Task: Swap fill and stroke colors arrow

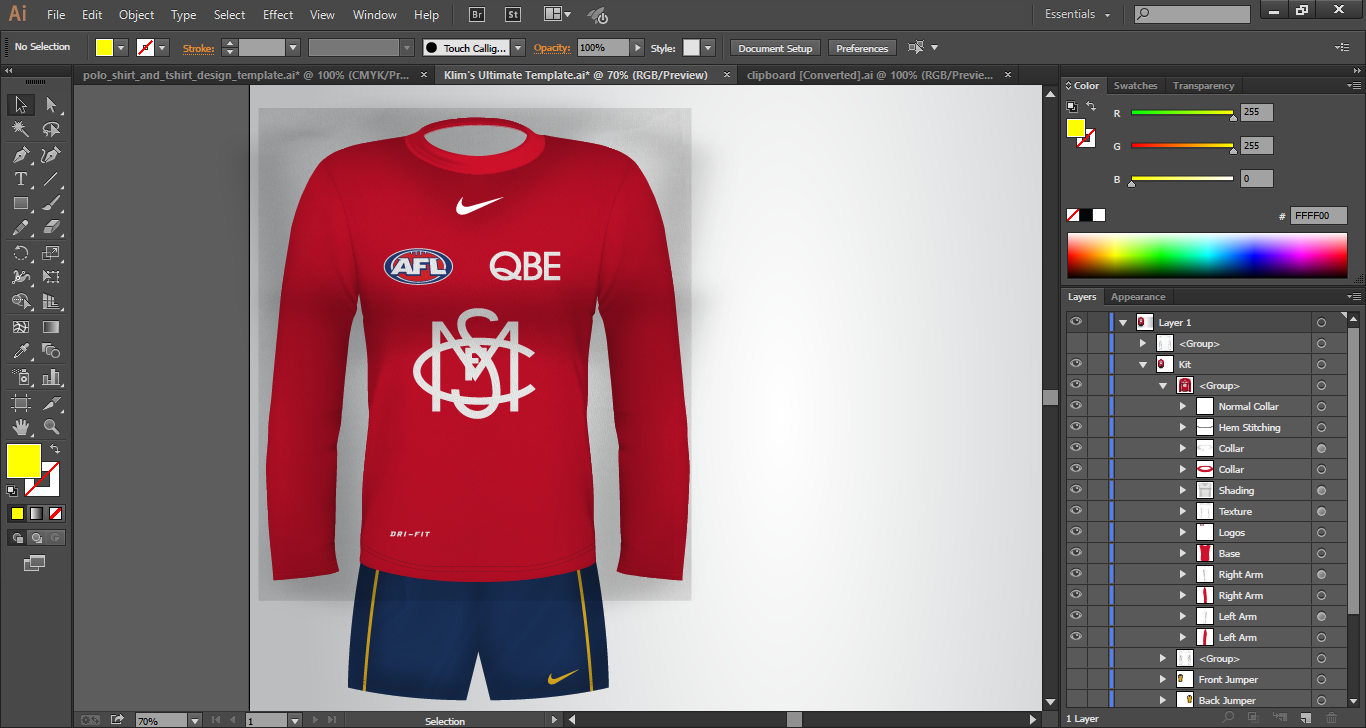Action: point(55,449)
